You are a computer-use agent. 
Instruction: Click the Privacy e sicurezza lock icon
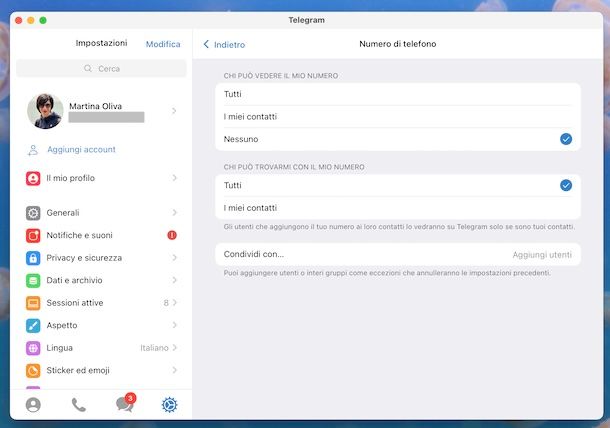(33, 258)
